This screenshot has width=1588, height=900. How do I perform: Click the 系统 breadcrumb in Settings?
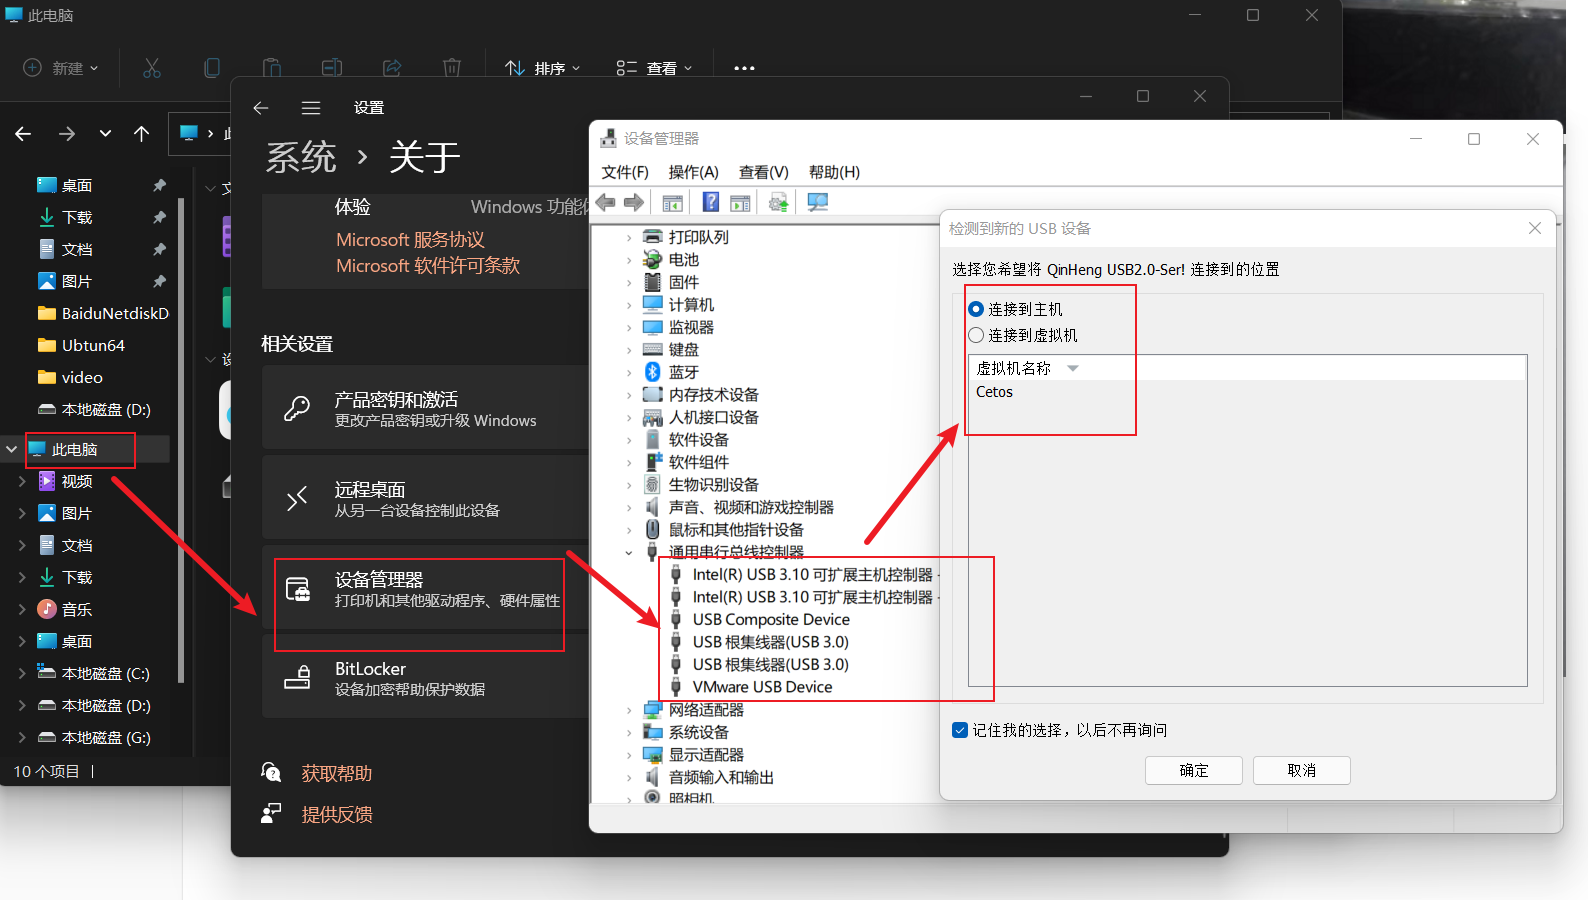[301, 157]
